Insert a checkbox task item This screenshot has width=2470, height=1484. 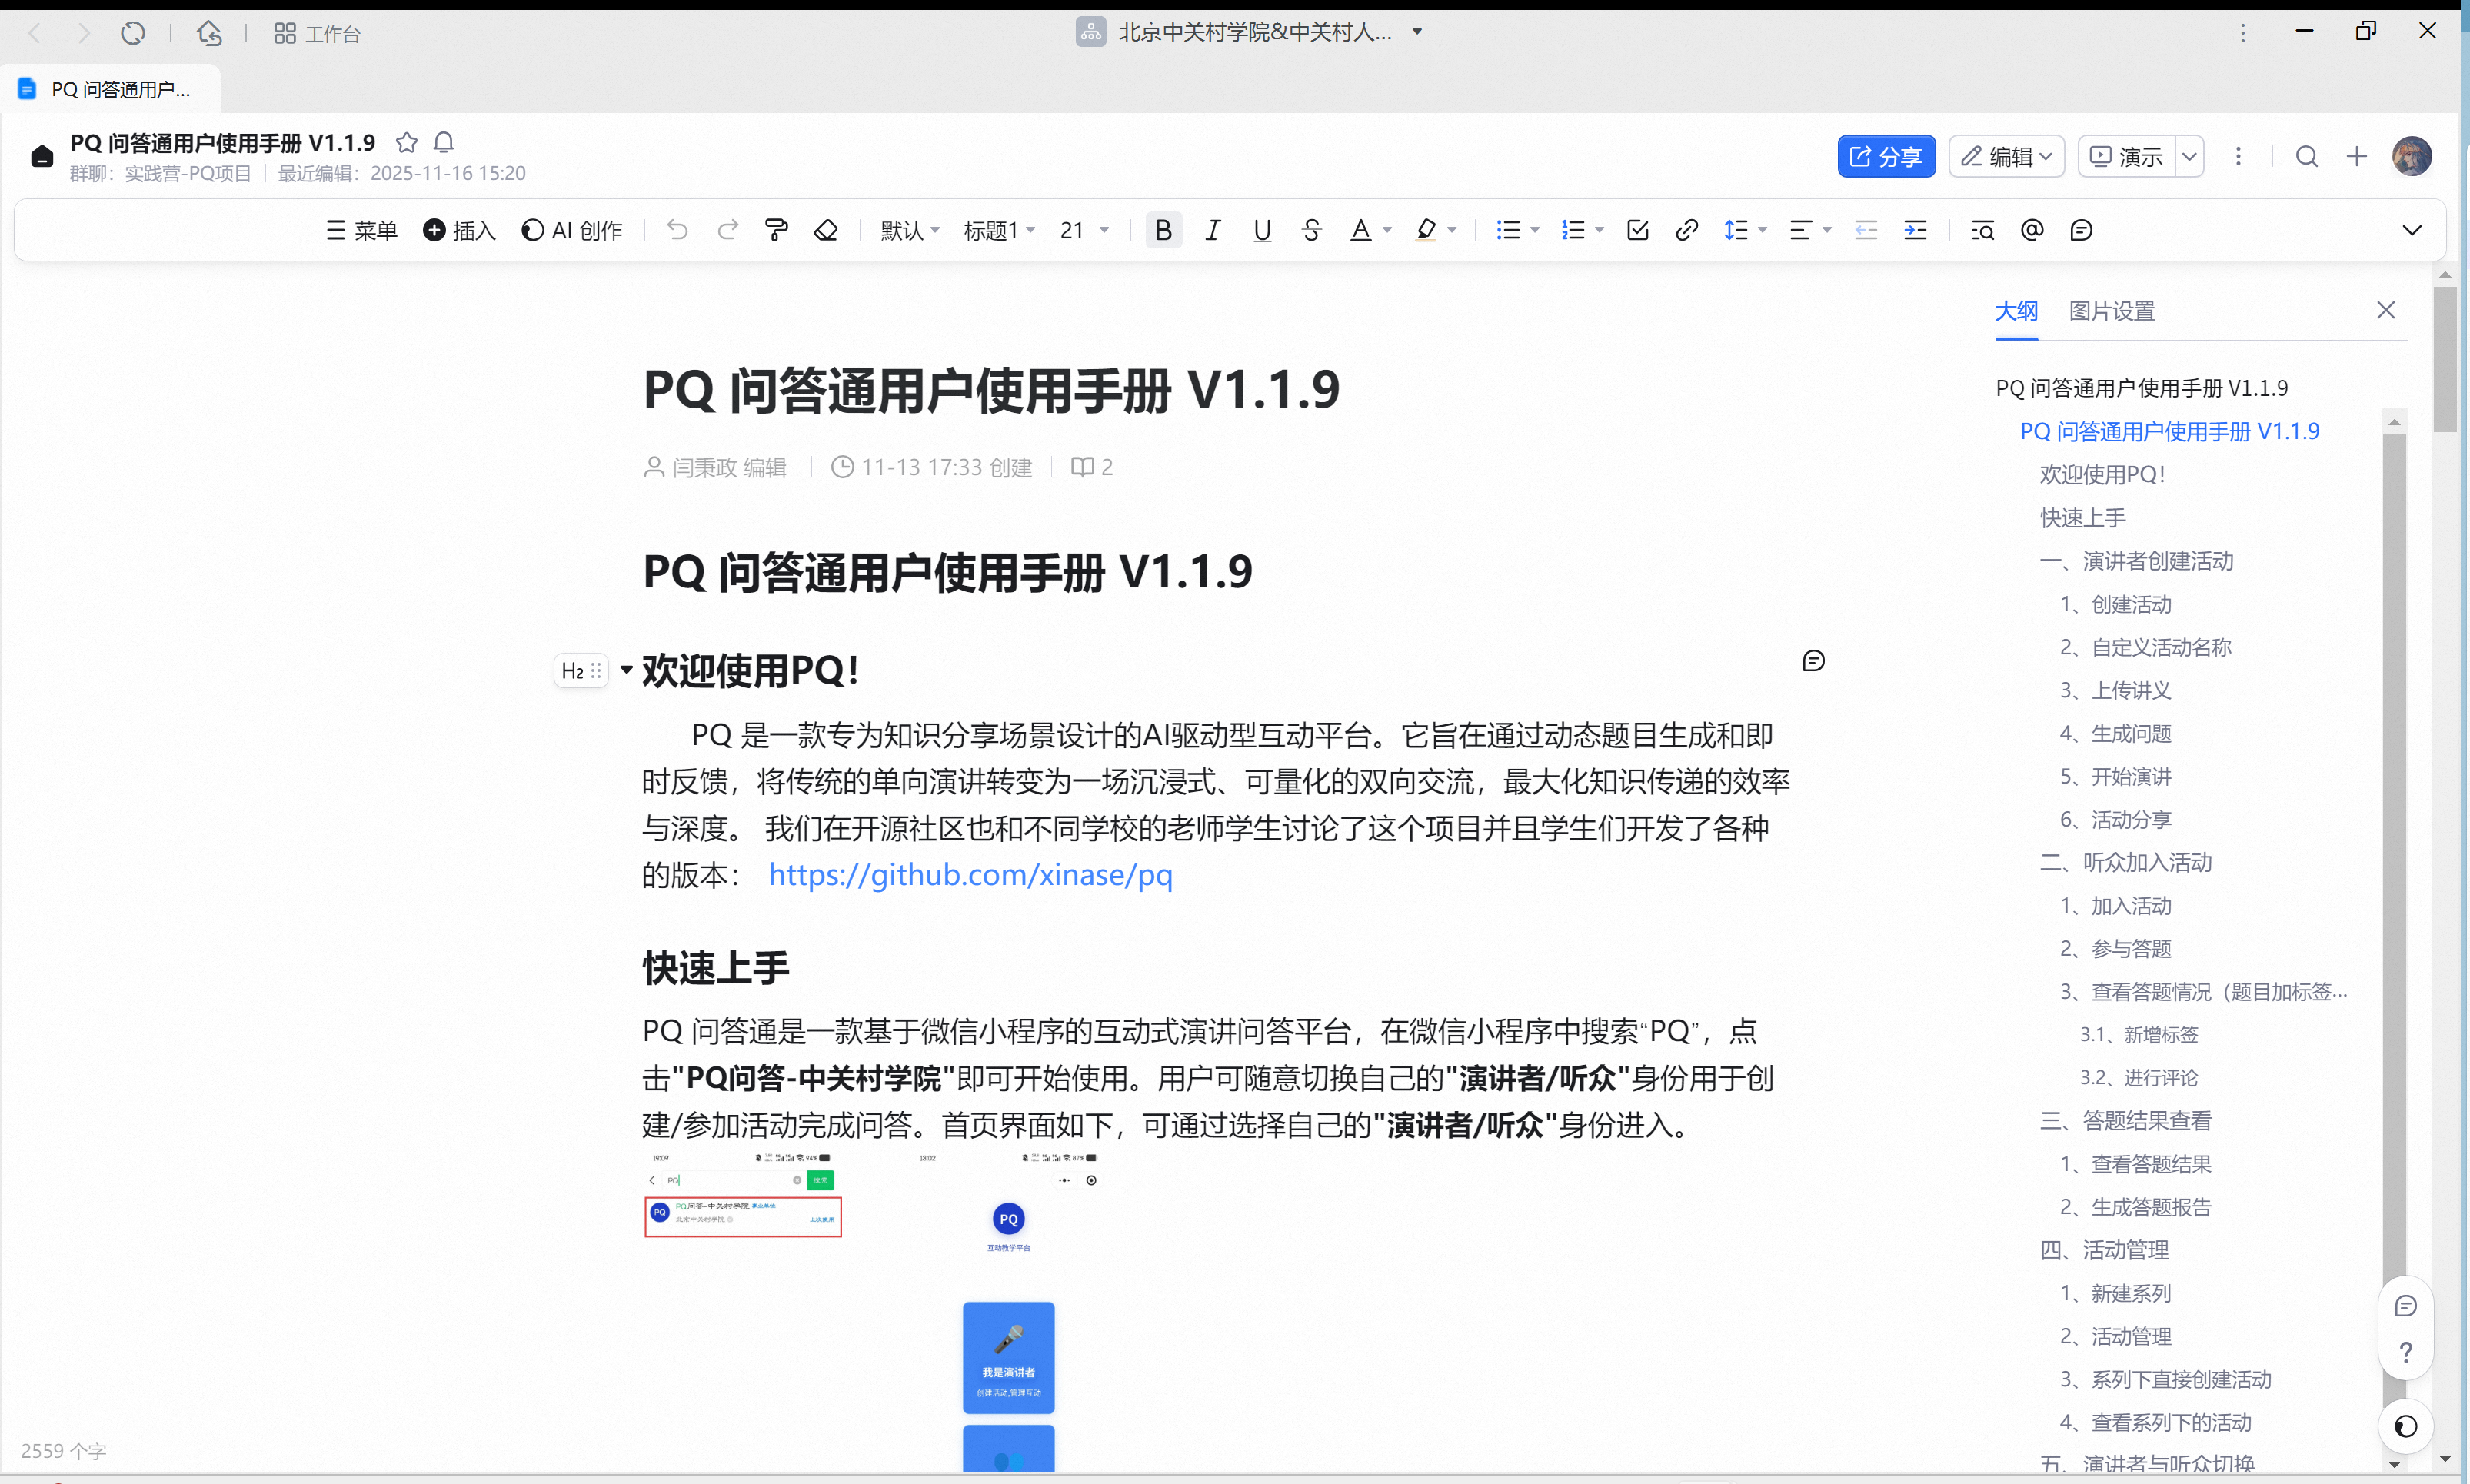coord(1637,231)
